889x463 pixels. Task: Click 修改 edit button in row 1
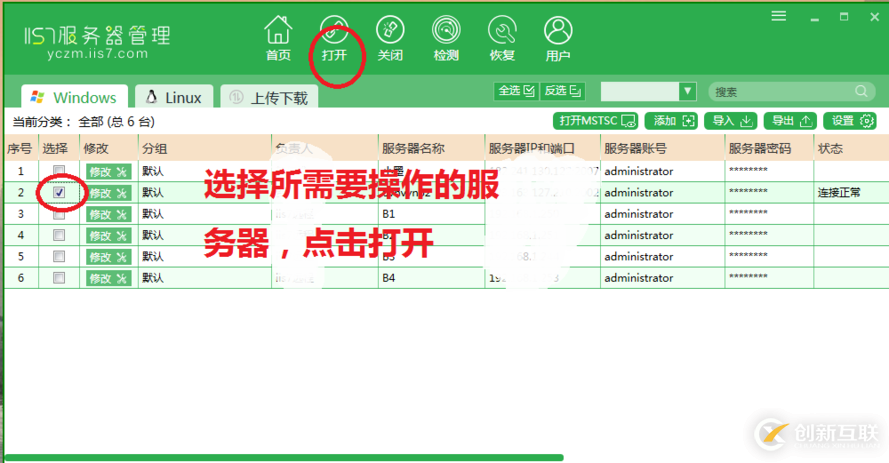tap(108, 172)
